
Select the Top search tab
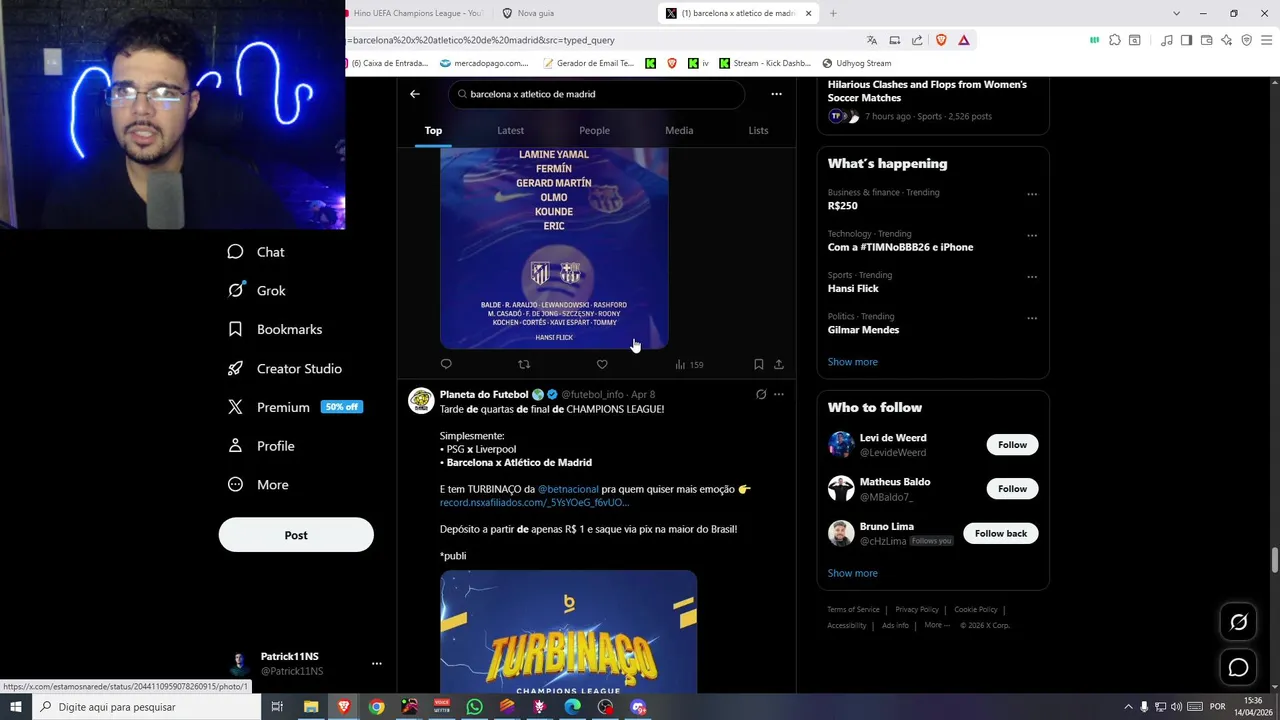(433, 130)
